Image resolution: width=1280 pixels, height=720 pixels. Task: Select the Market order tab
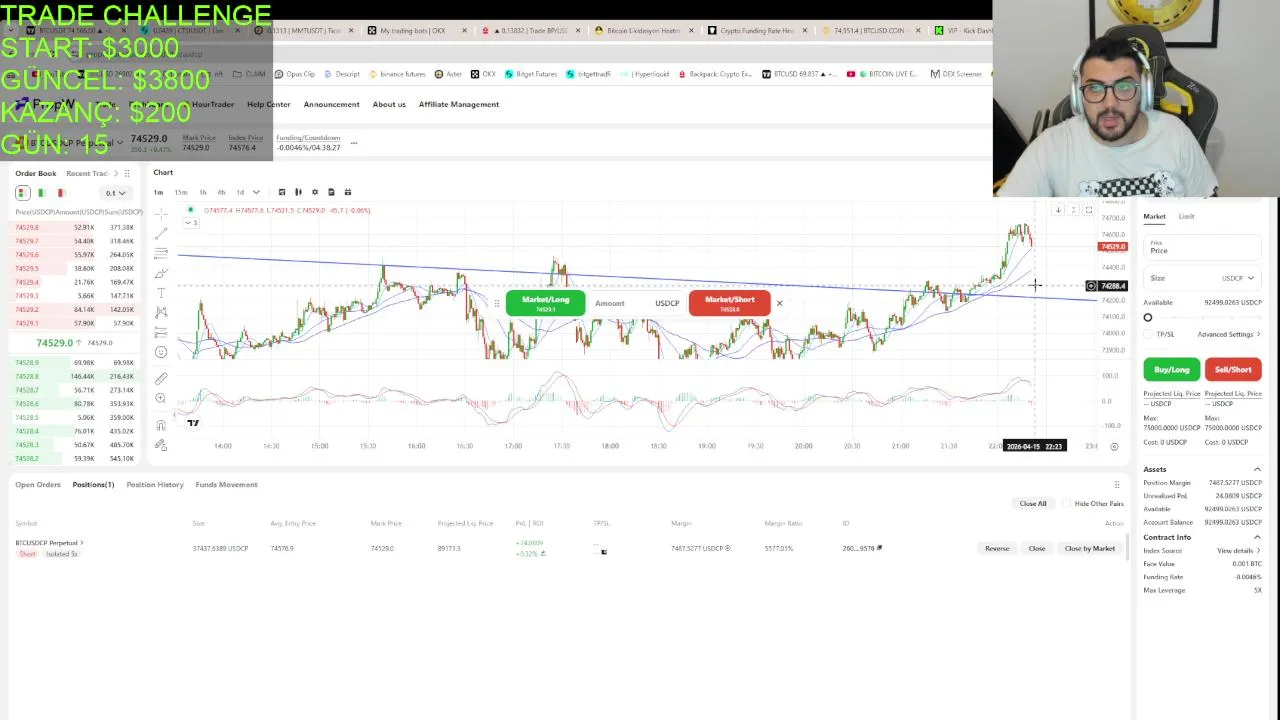pos(1154,216)
